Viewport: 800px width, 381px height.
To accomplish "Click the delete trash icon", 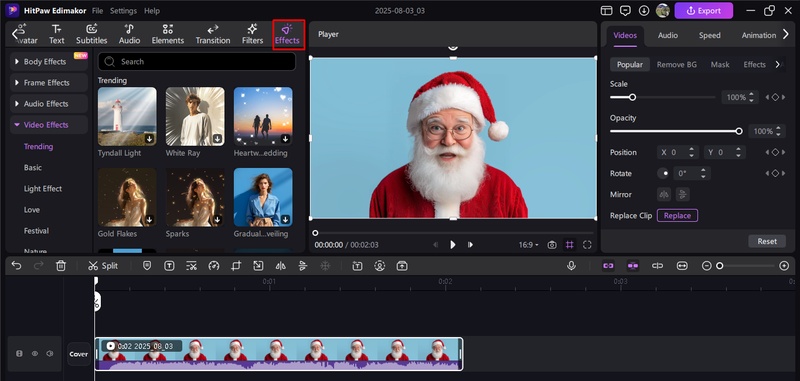I will [61, 266].
